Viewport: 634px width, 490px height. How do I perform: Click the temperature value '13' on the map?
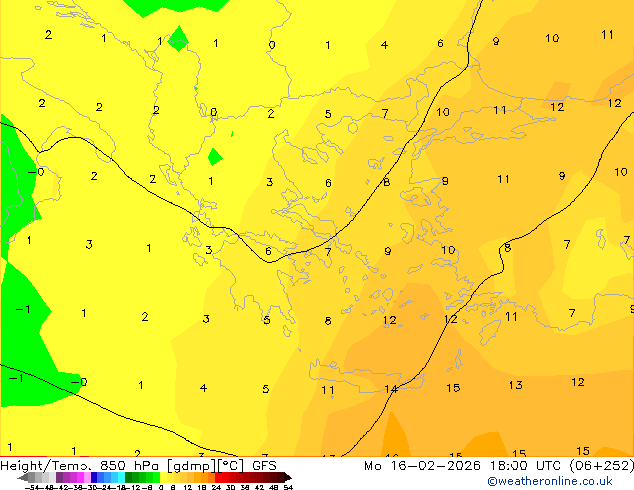pos(516,385)
